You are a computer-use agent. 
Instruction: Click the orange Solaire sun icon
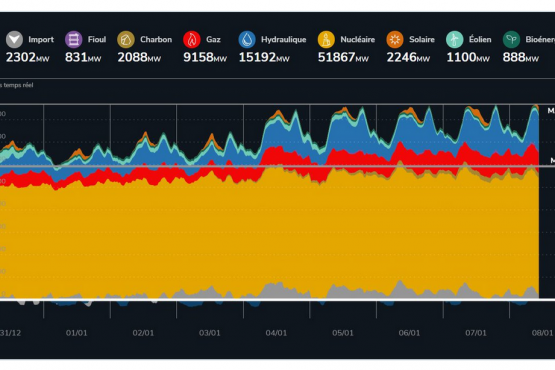[x=395, y=39]
